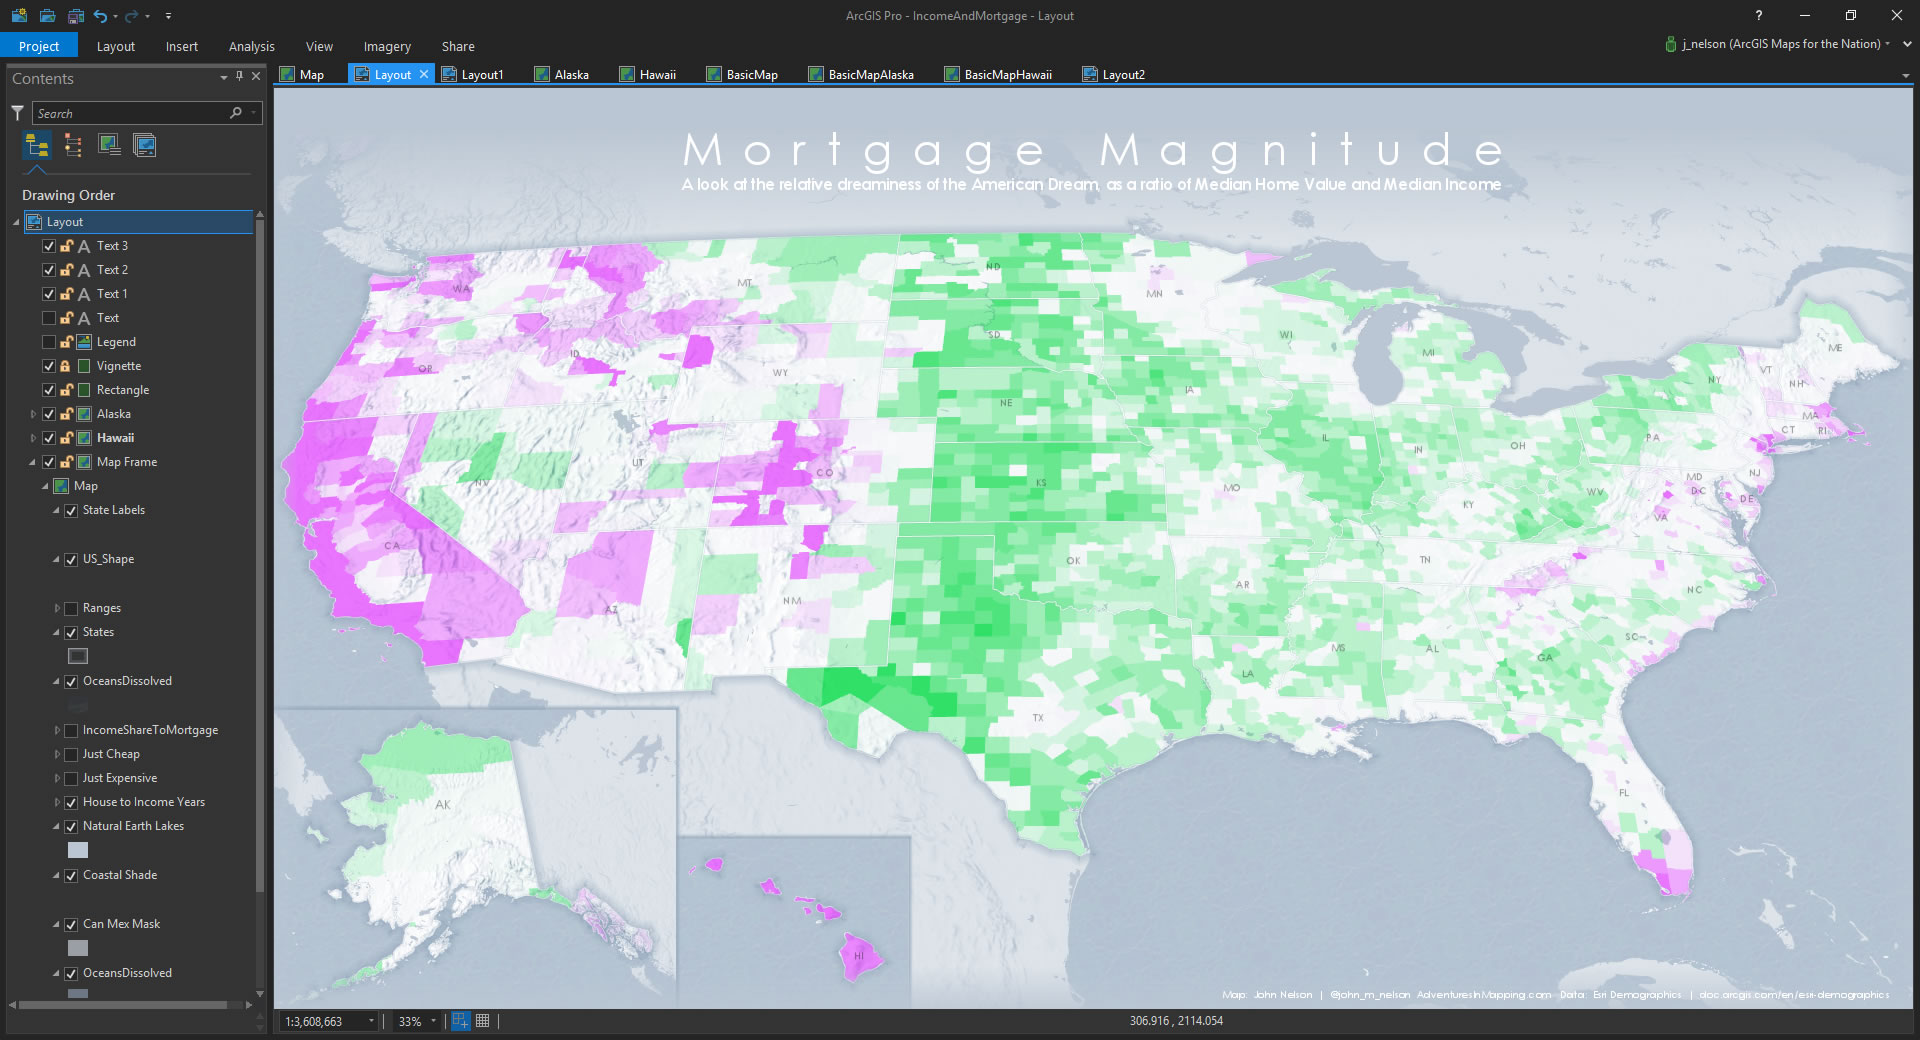
Task: Close the active Layout view tab
Action: [x=424, y=74]
